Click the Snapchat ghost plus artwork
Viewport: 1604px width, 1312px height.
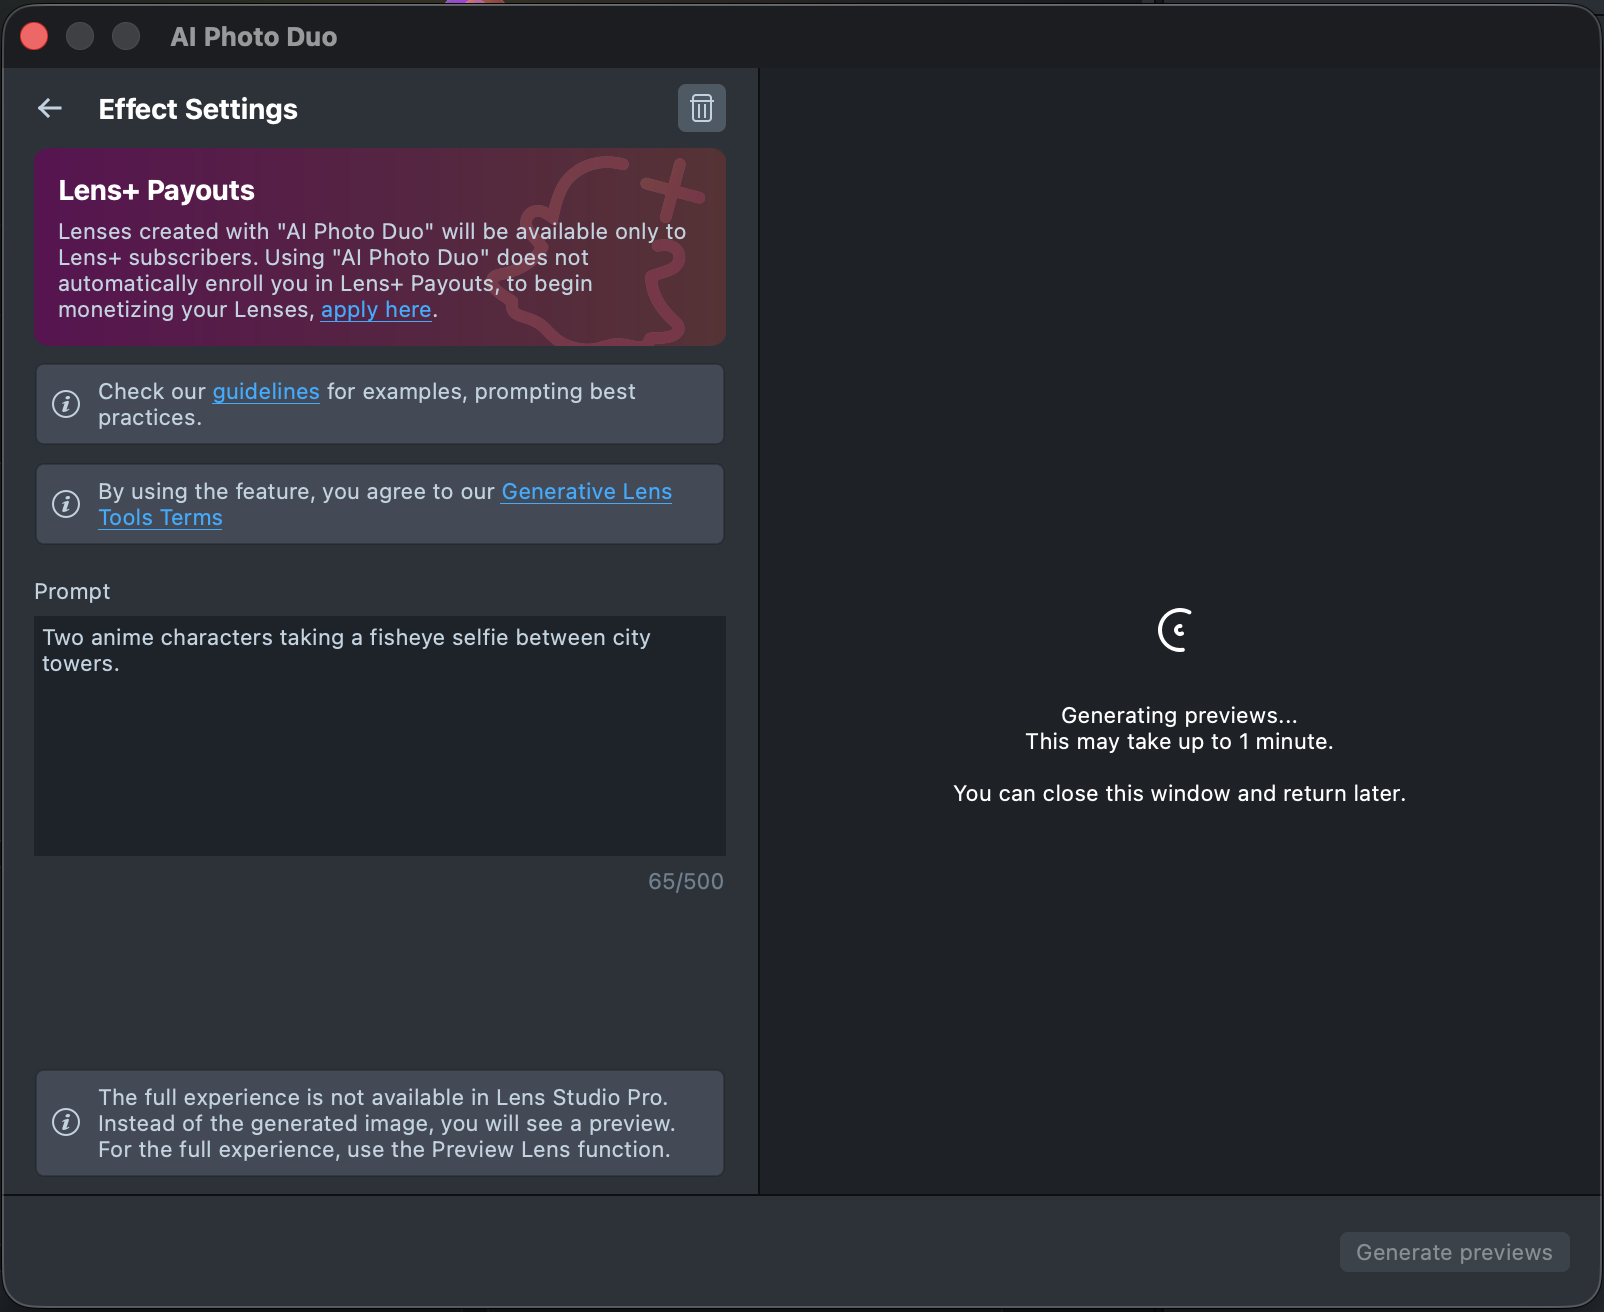tap(612, 248)
